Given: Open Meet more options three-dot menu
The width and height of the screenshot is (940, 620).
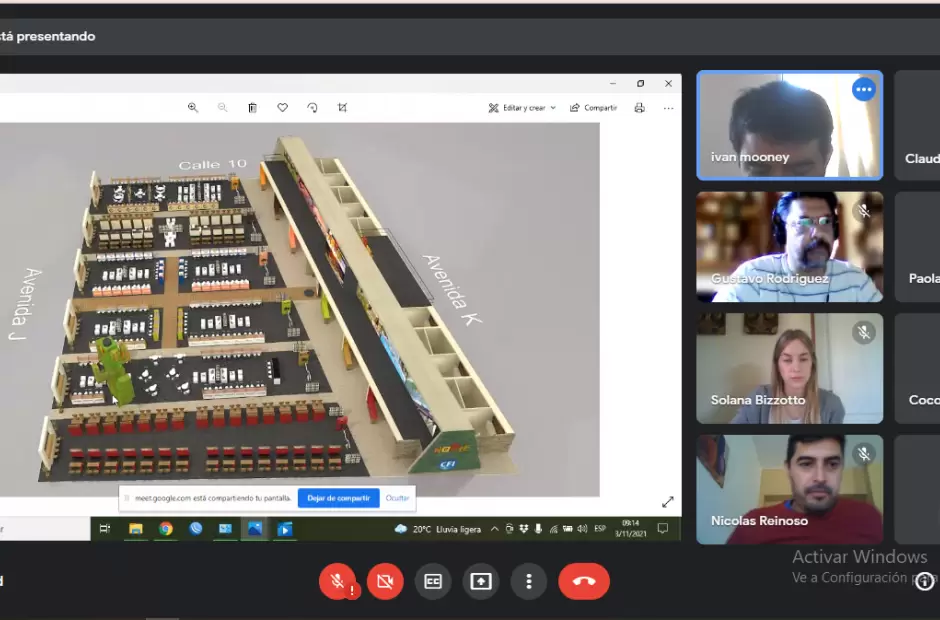Looking at the screenshot, I should (x=529, y=581).
